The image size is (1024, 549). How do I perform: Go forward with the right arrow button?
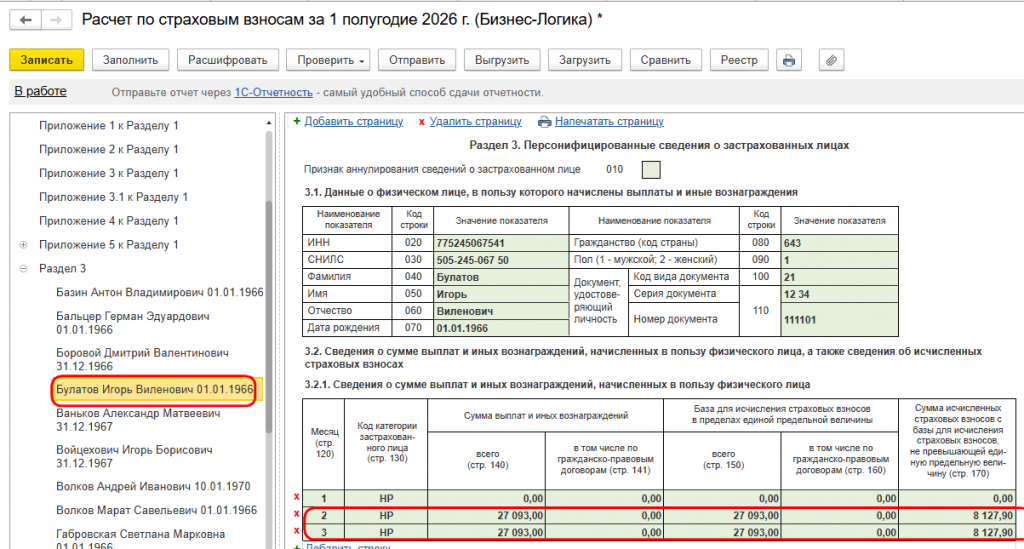[56, 20]
